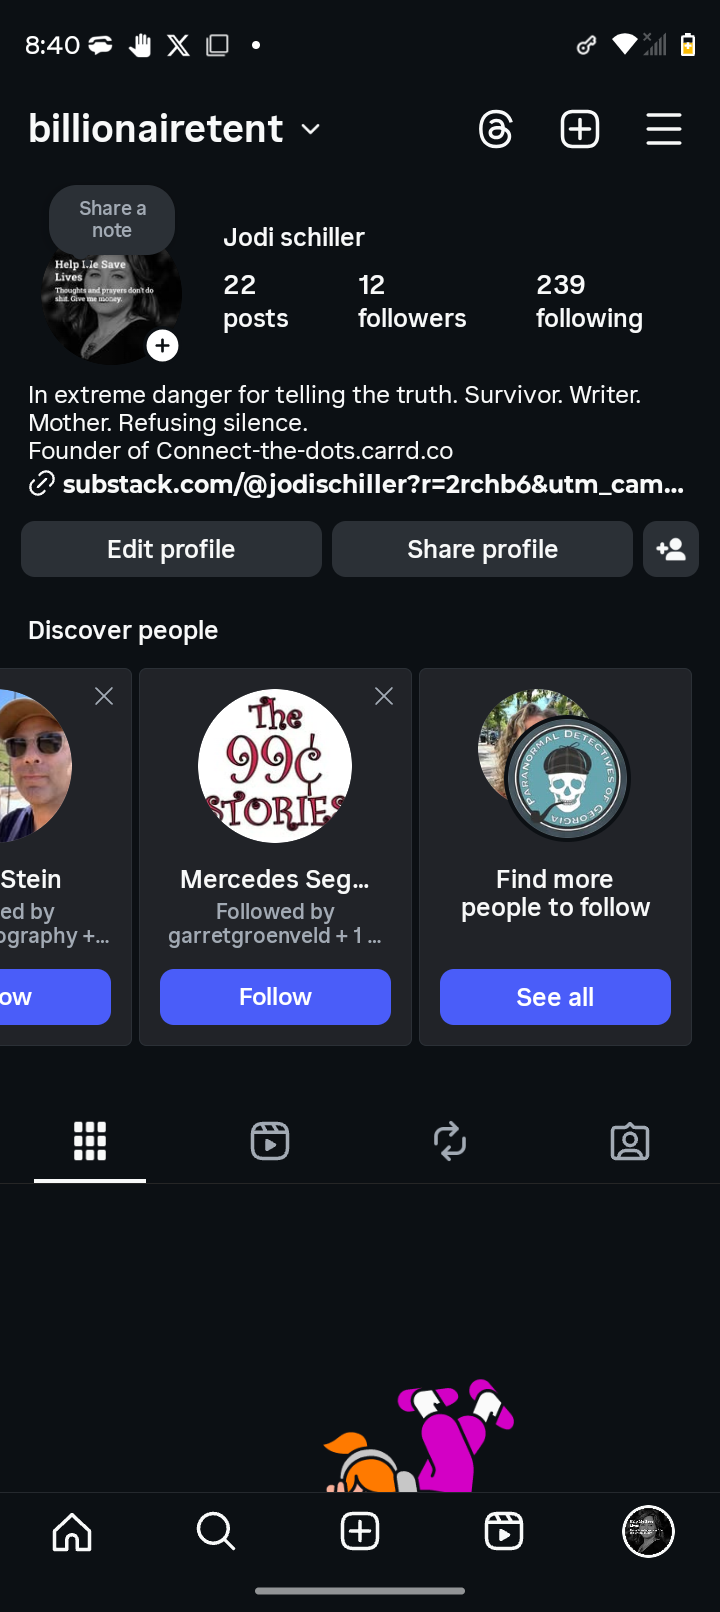The width and height of the screenshot is (720, 1612).
Task: Tap the create new post plus icon in header
Action: (x=580, y=130)
